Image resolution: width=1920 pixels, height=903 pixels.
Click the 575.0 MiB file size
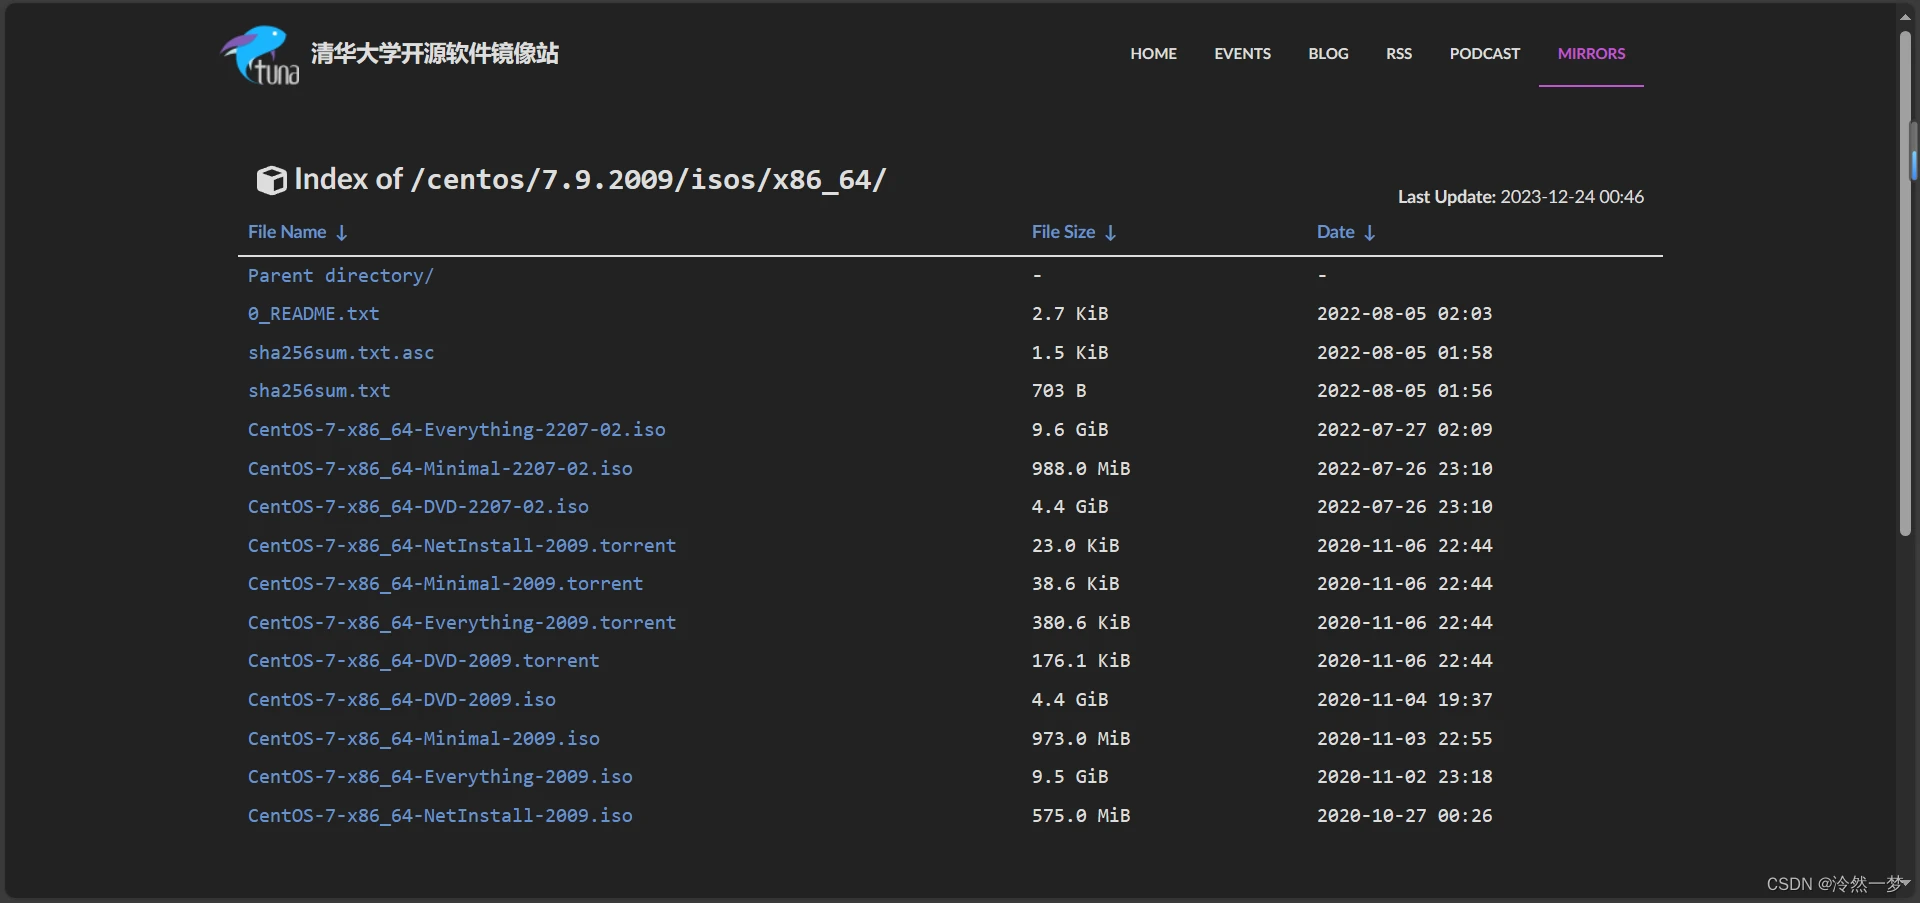tap(1081, 816)
